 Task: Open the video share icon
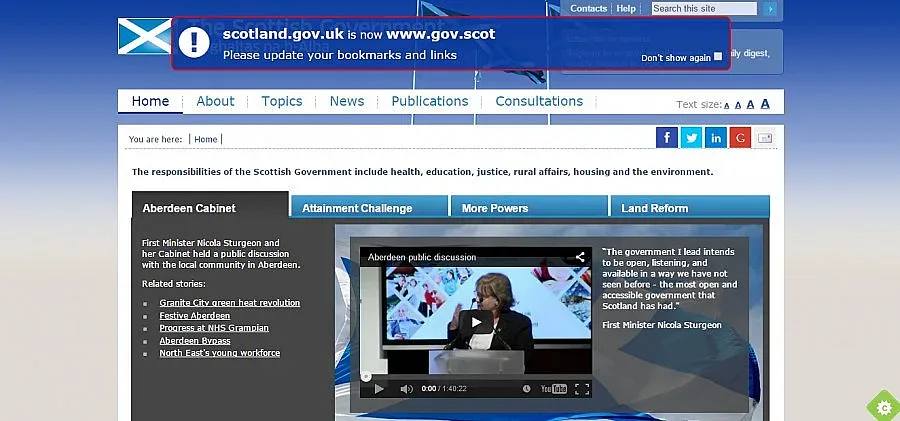click(579, 257)
